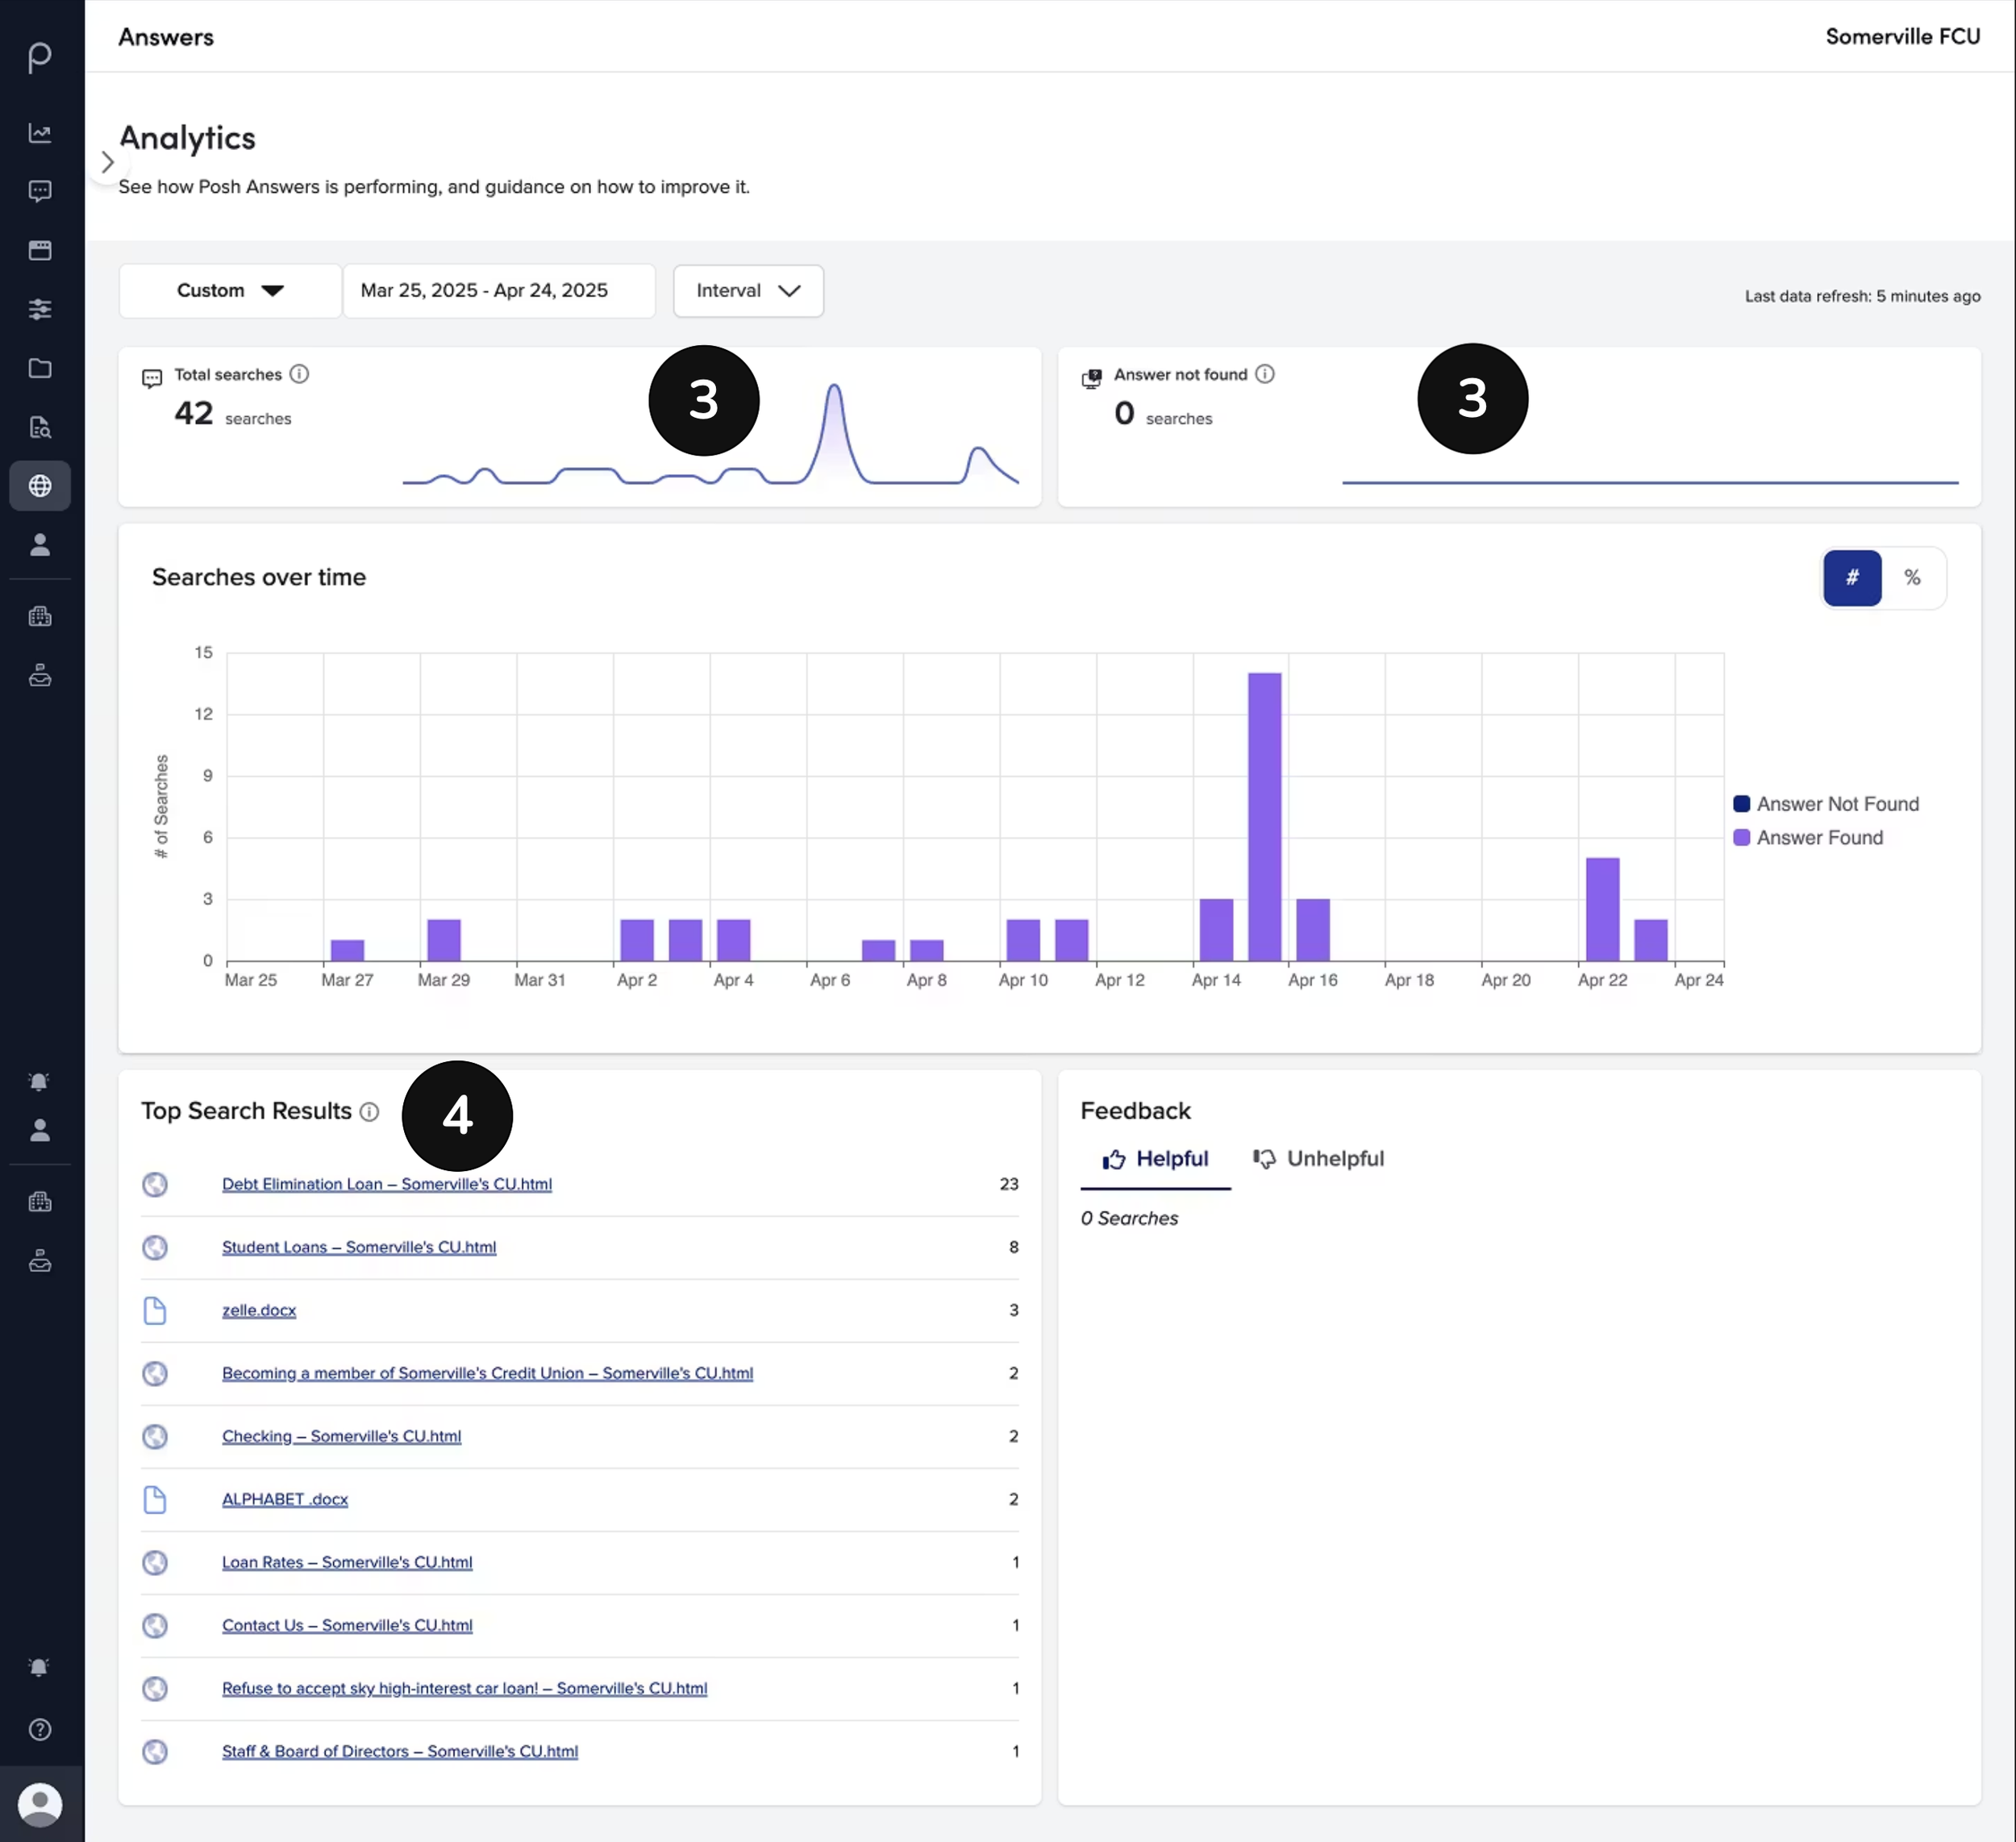
Task: Open the document search sidebar icon
Action: (x=40, y=427)
